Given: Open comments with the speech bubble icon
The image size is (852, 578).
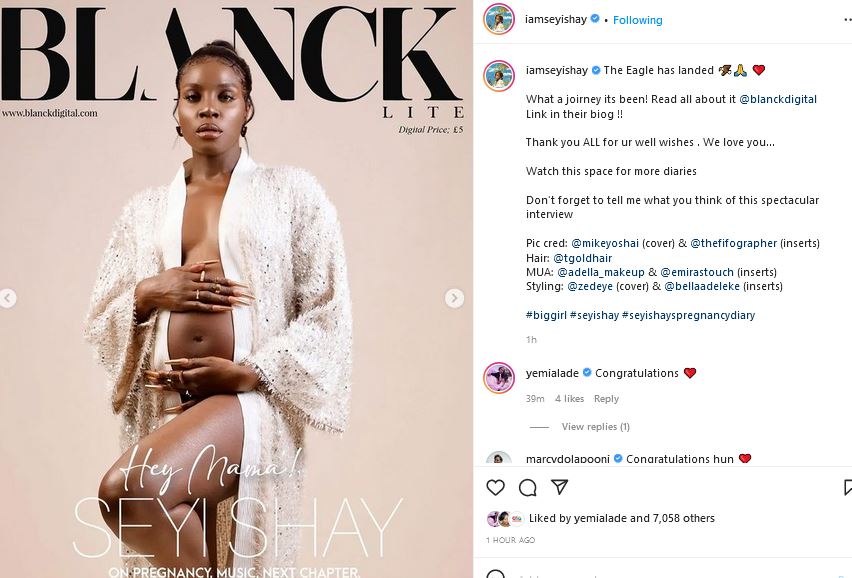Looking at the screenshot, I should pyautogui.click(x=527, y=488).
